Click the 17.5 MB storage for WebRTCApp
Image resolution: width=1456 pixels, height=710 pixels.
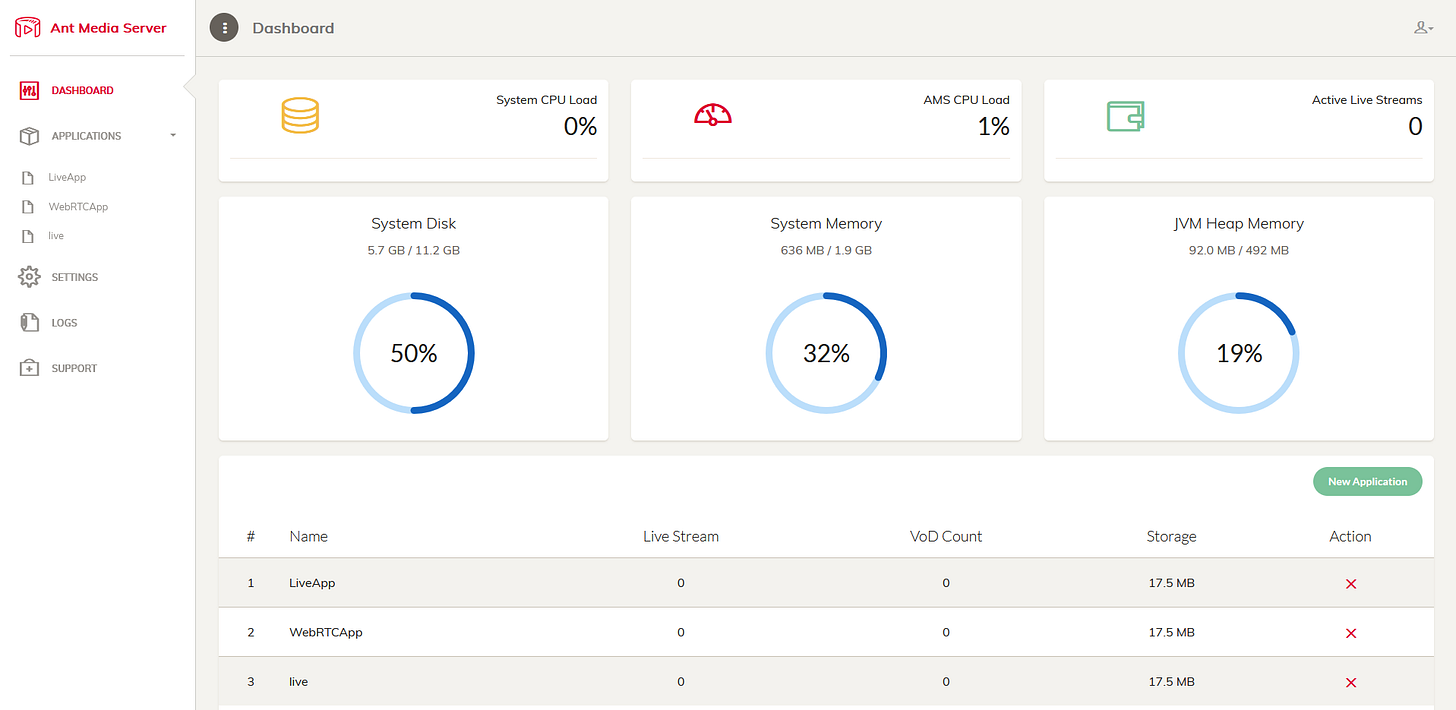click(x=1171, y=632)
